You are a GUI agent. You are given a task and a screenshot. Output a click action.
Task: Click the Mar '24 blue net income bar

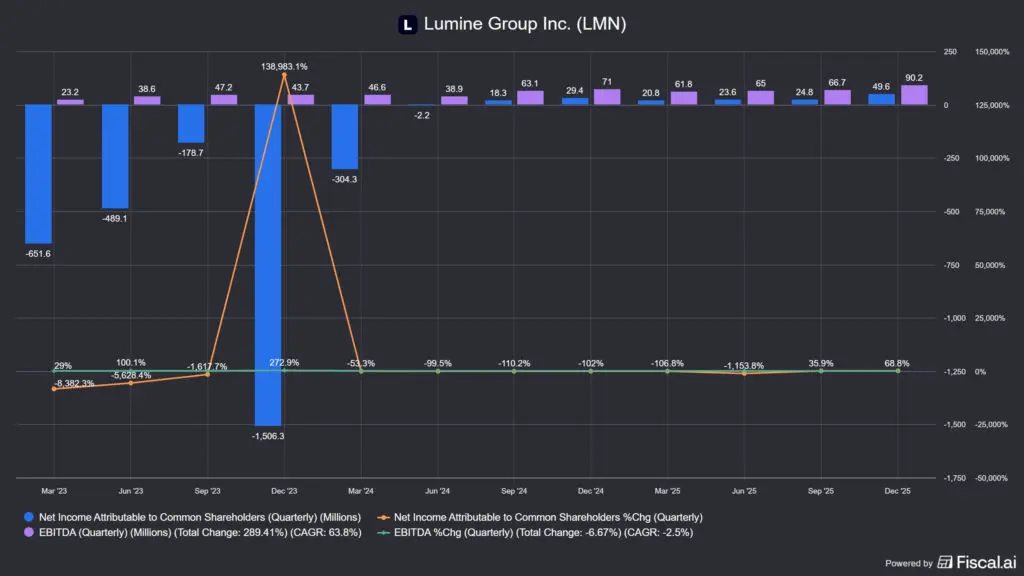(345, 136)
